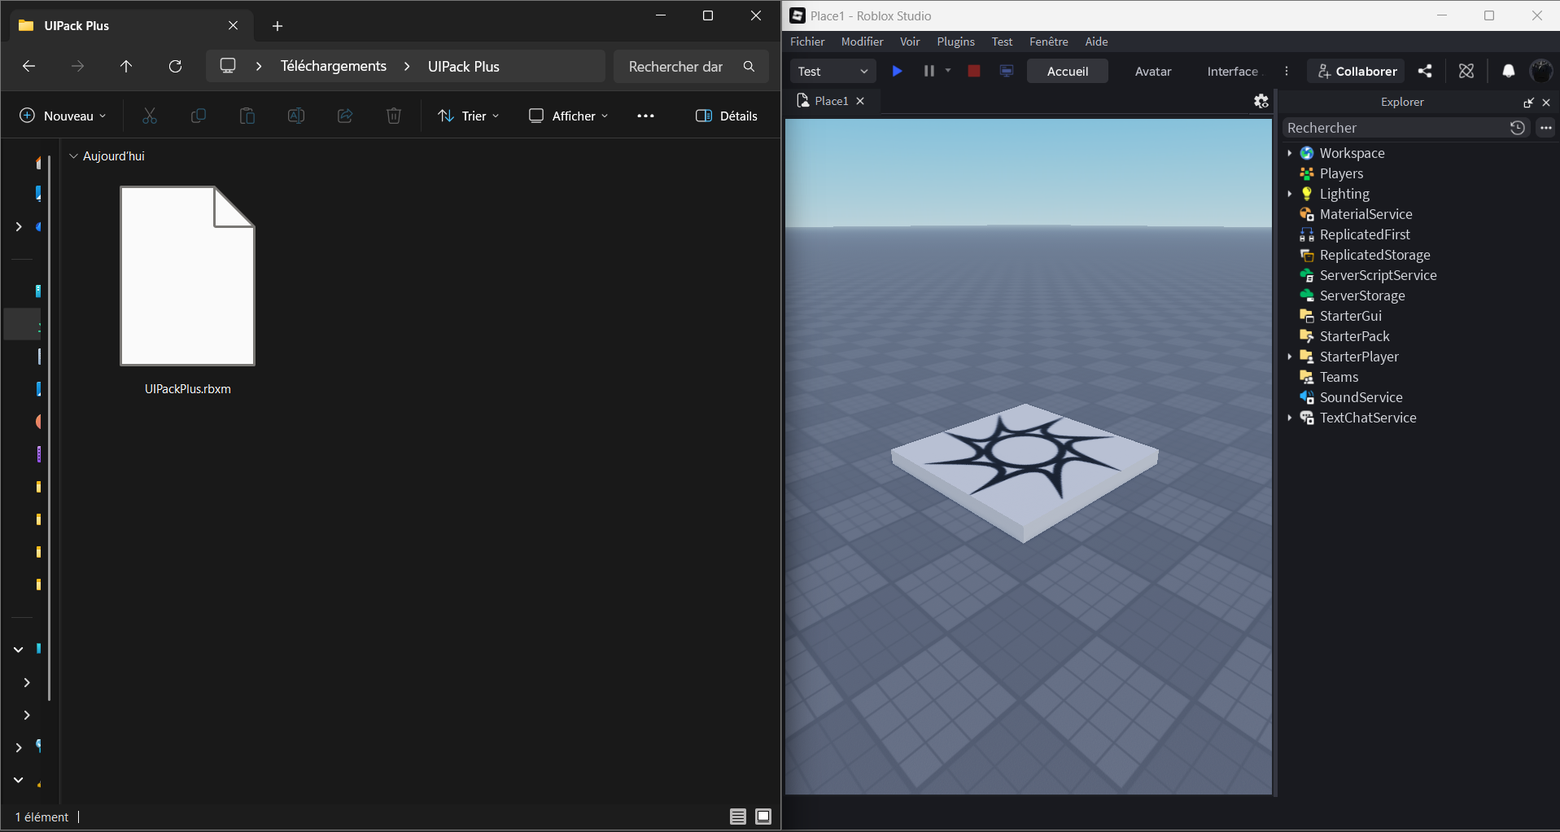Close the Explorer panel
The width and height of the screenshot is (1560, 832).
point(1546,102)
